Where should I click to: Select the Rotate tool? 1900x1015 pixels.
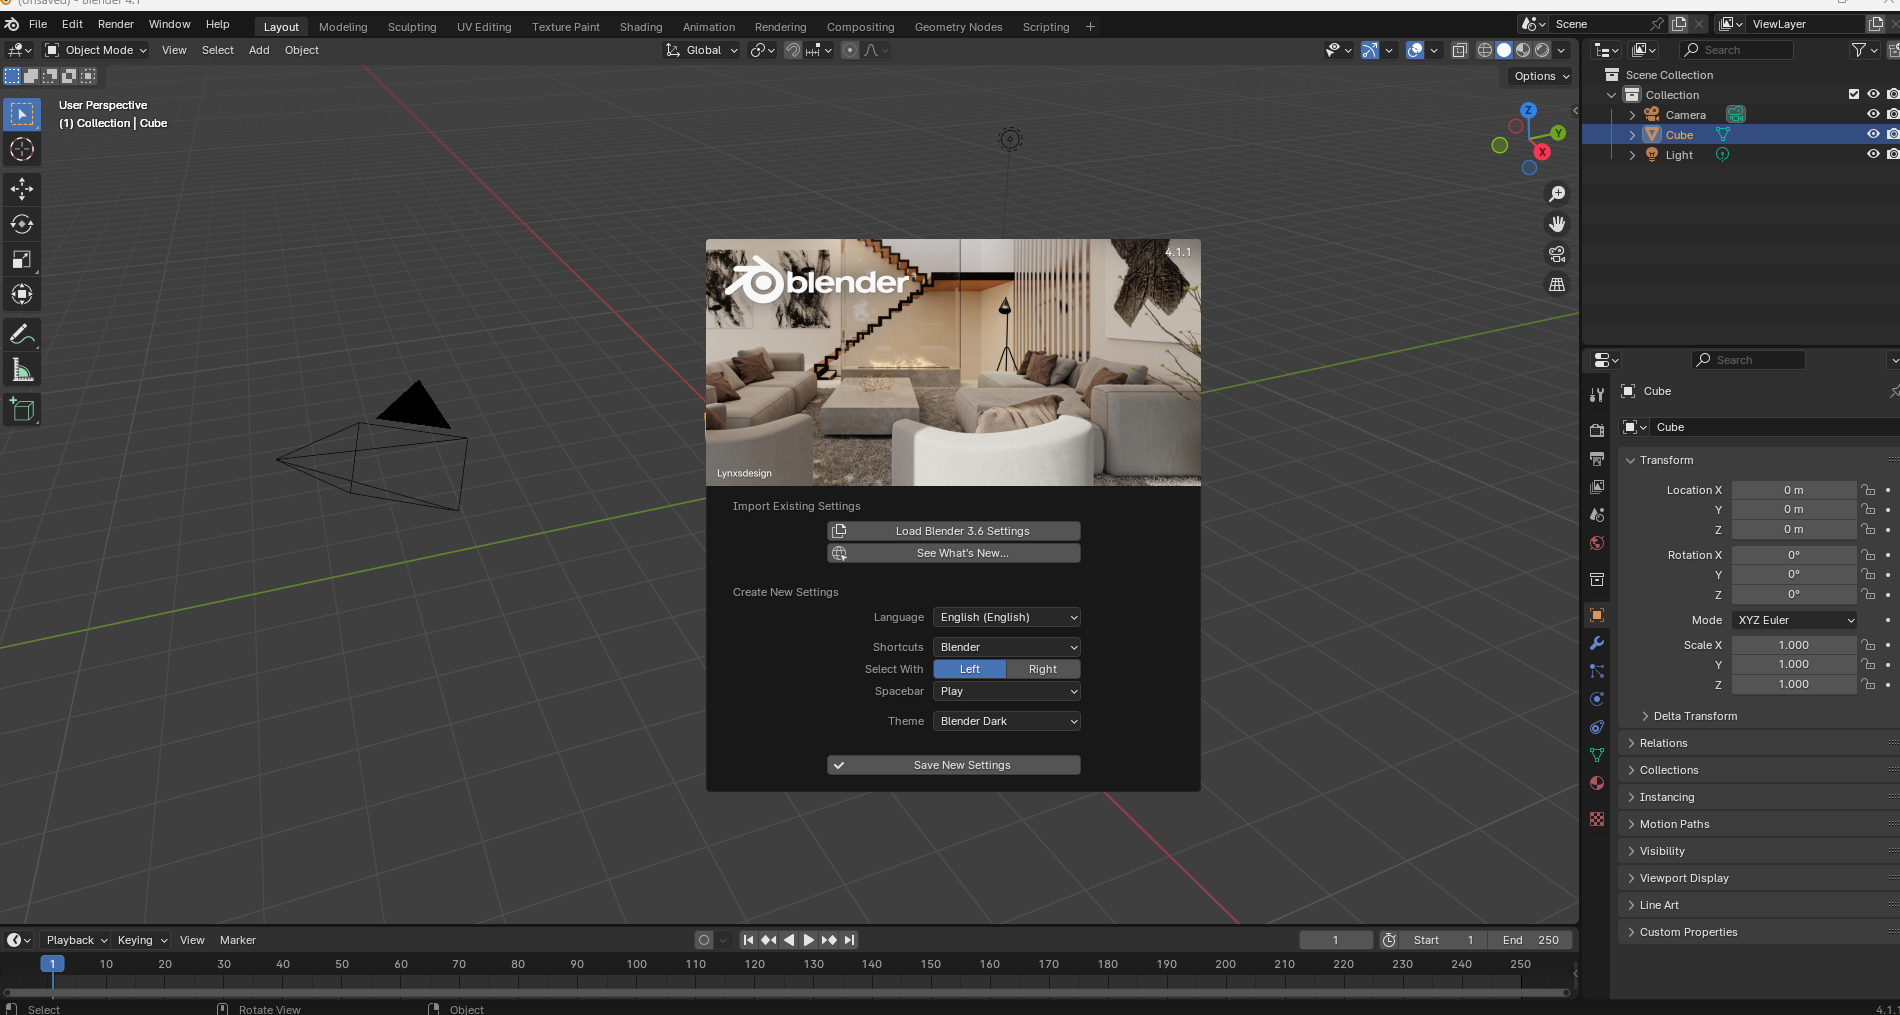pyautogui.click(x=22, y=224)
